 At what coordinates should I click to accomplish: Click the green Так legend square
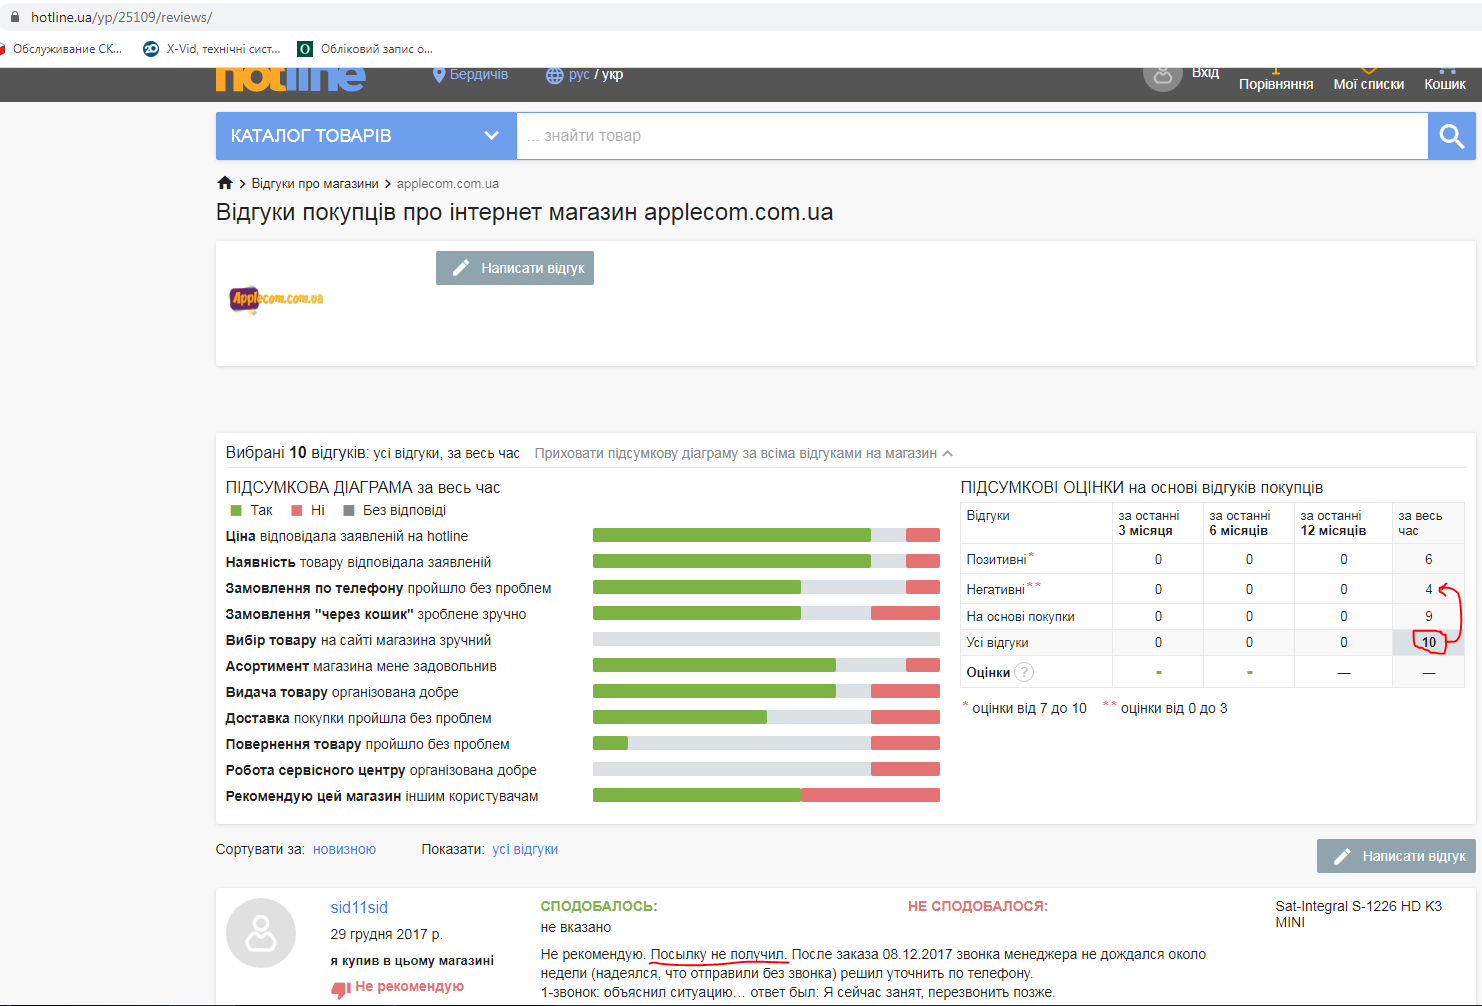click(236, 510)
